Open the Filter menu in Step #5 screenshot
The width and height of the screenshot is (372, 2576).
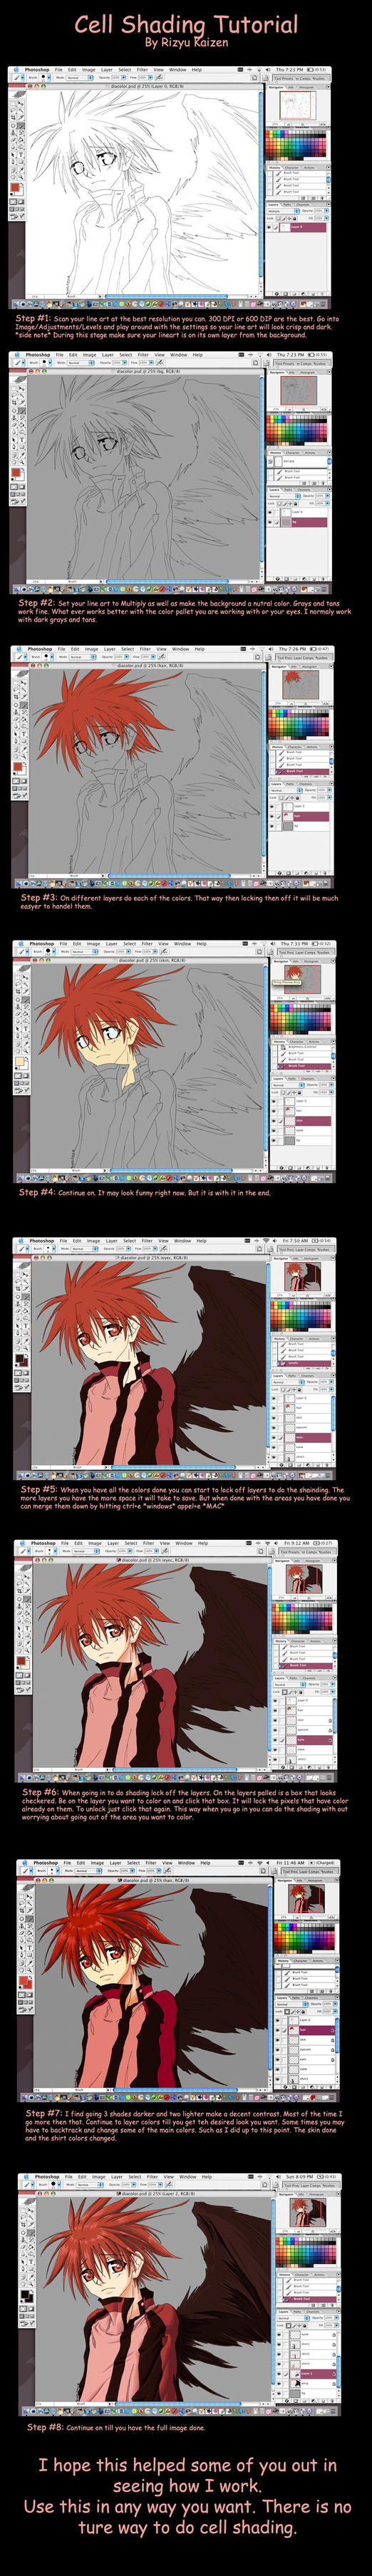(146, 1241)
